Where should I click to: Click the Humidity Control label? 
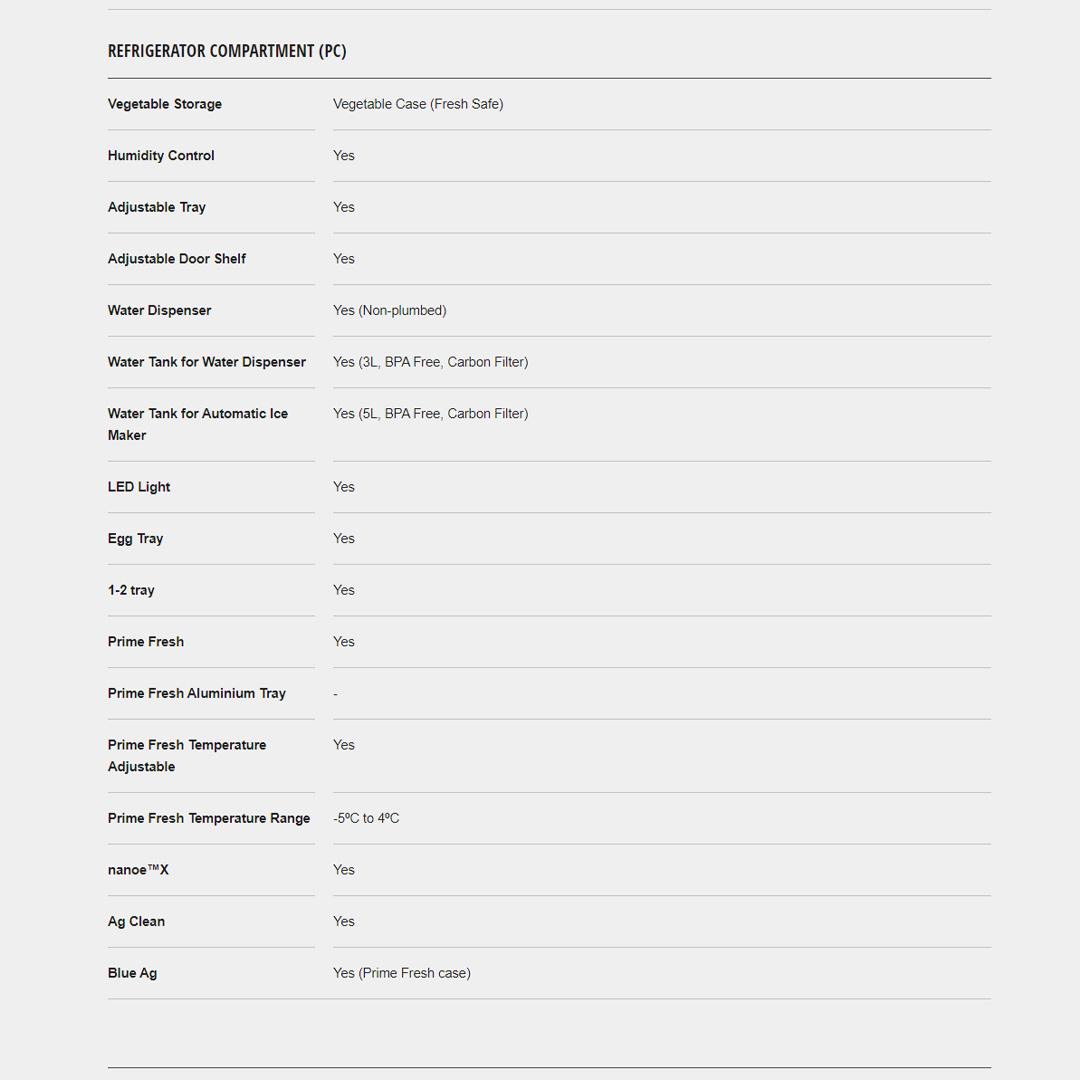[x=161, y=156]
